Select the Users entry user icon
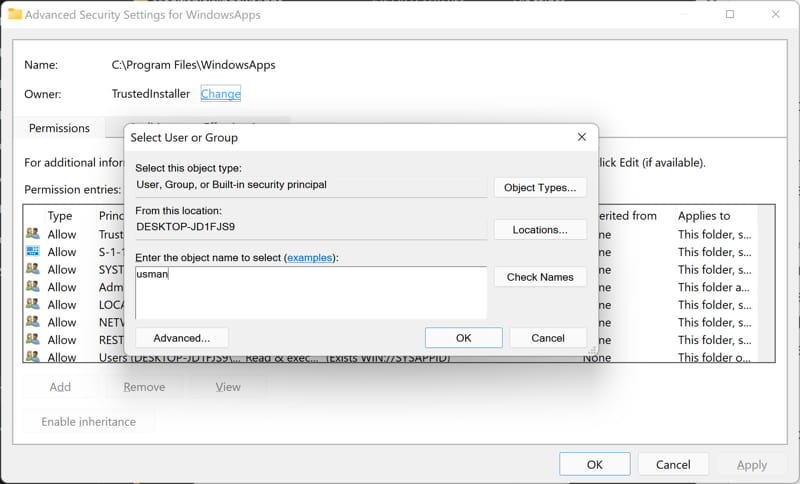The height and width of the screenshot is (484, 800). point(33,356)
